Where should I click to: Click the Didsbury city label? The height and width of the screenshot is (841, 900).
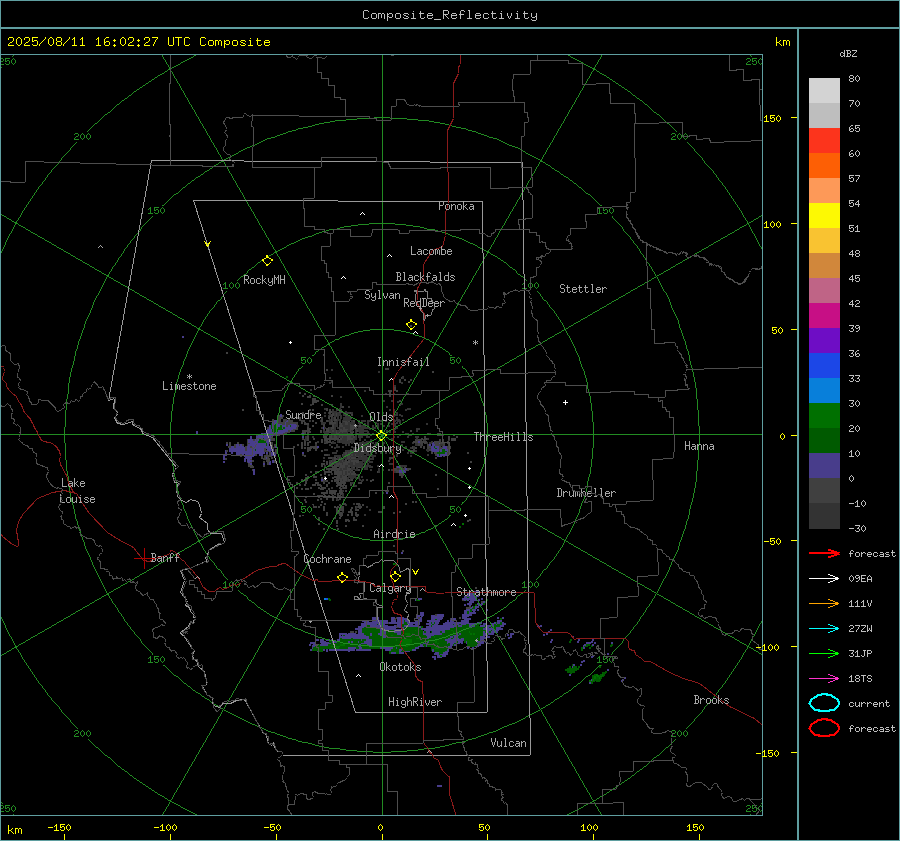[x=378, y=448]
